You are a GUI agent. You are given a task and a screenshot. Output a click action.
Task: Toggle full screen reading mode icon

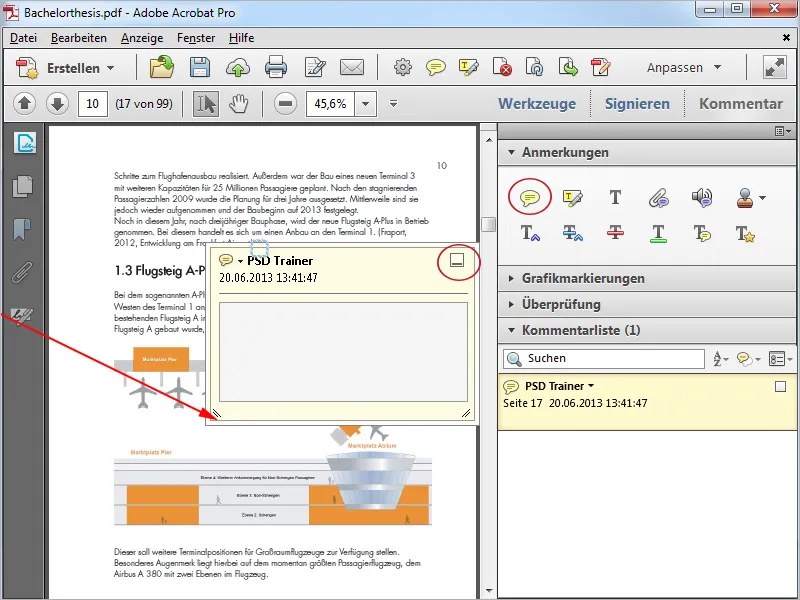pyautogui.click(x=774, y=67)
